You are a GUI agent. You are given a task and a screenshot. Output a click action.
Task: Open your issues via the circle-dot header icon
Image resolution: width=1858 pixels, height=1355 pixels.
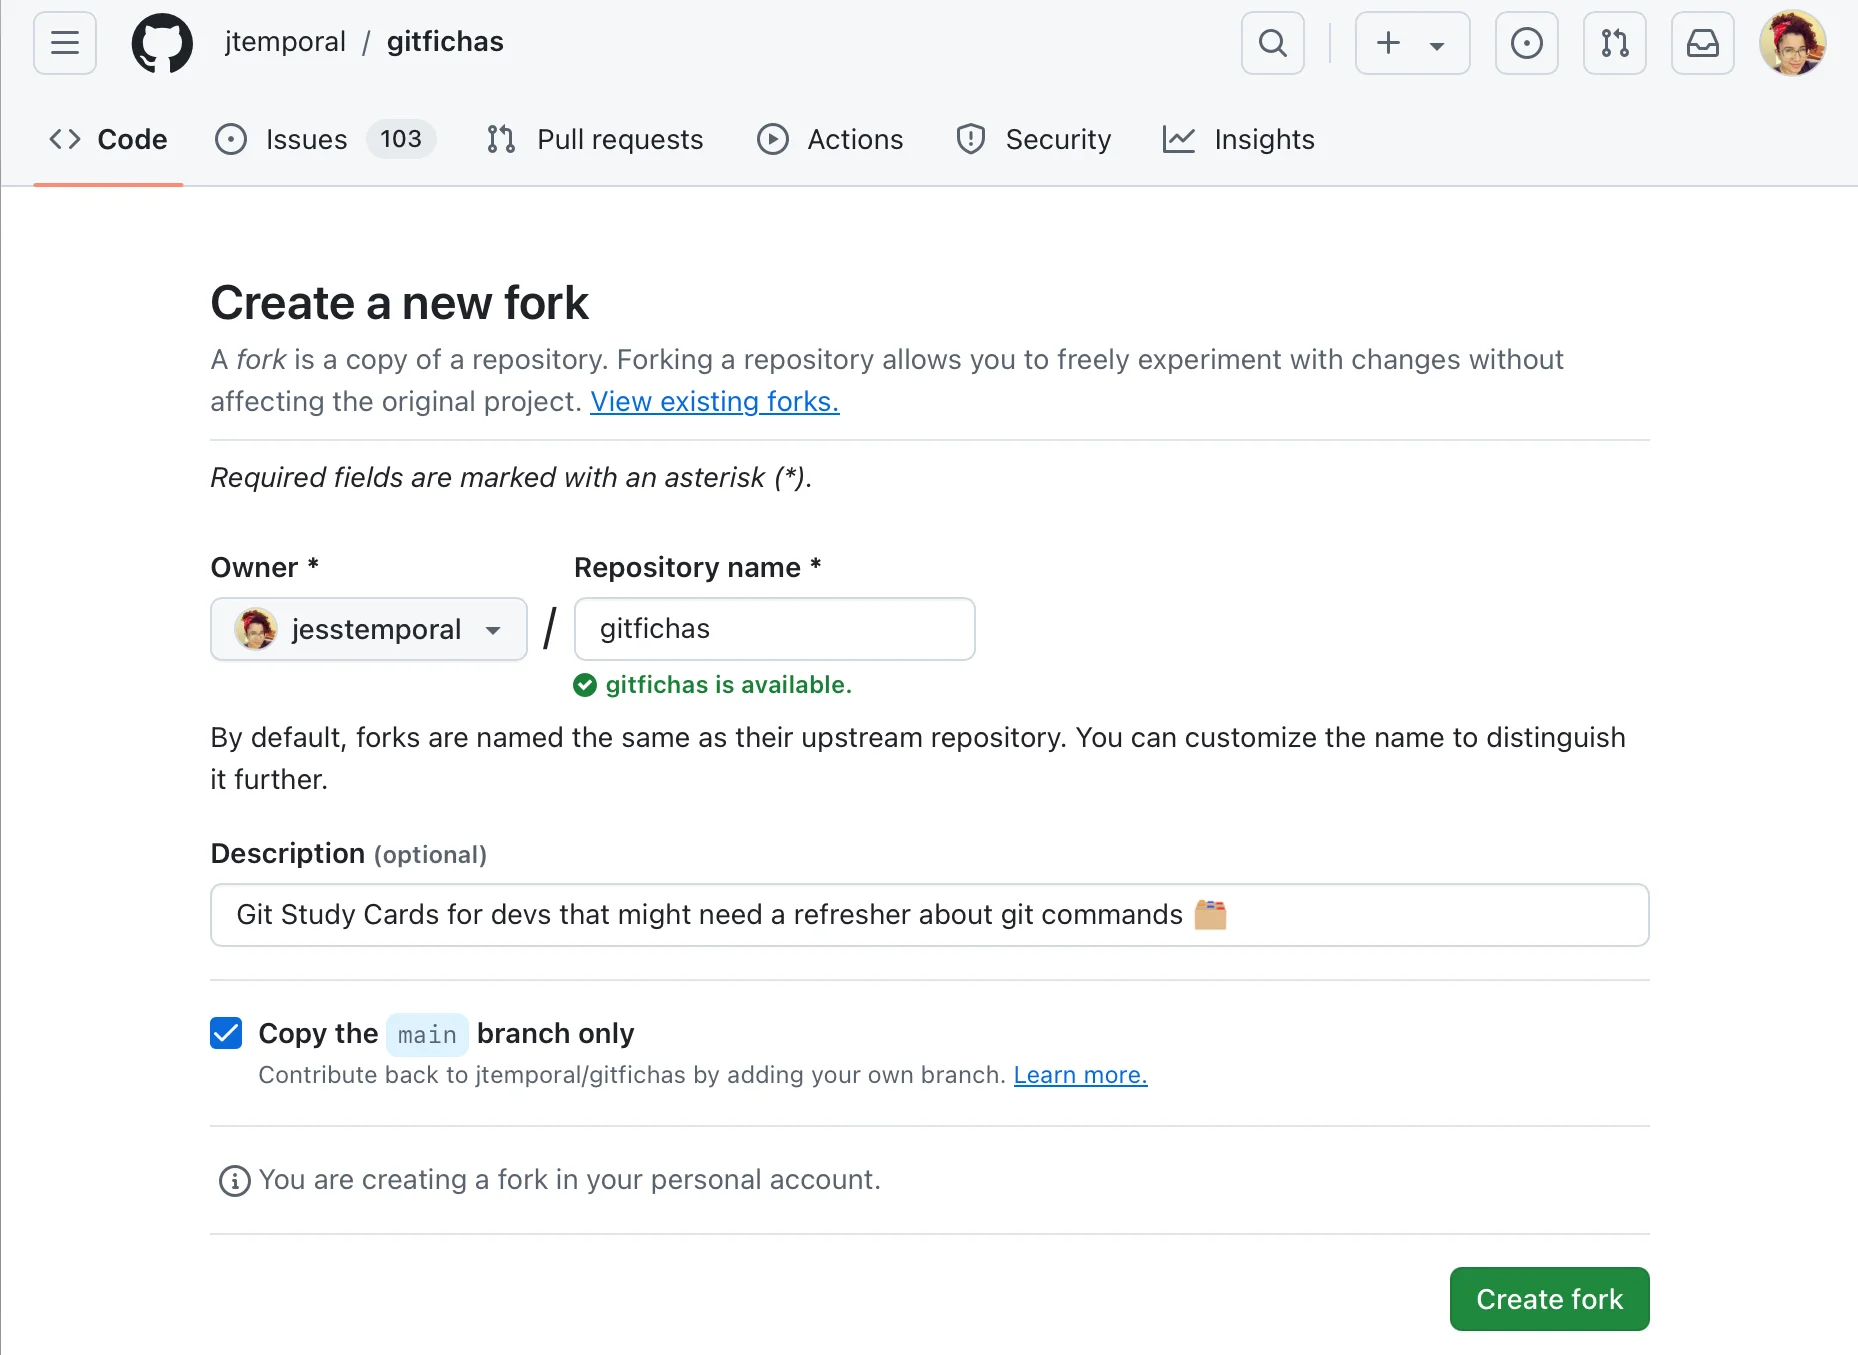[1525, 43]
